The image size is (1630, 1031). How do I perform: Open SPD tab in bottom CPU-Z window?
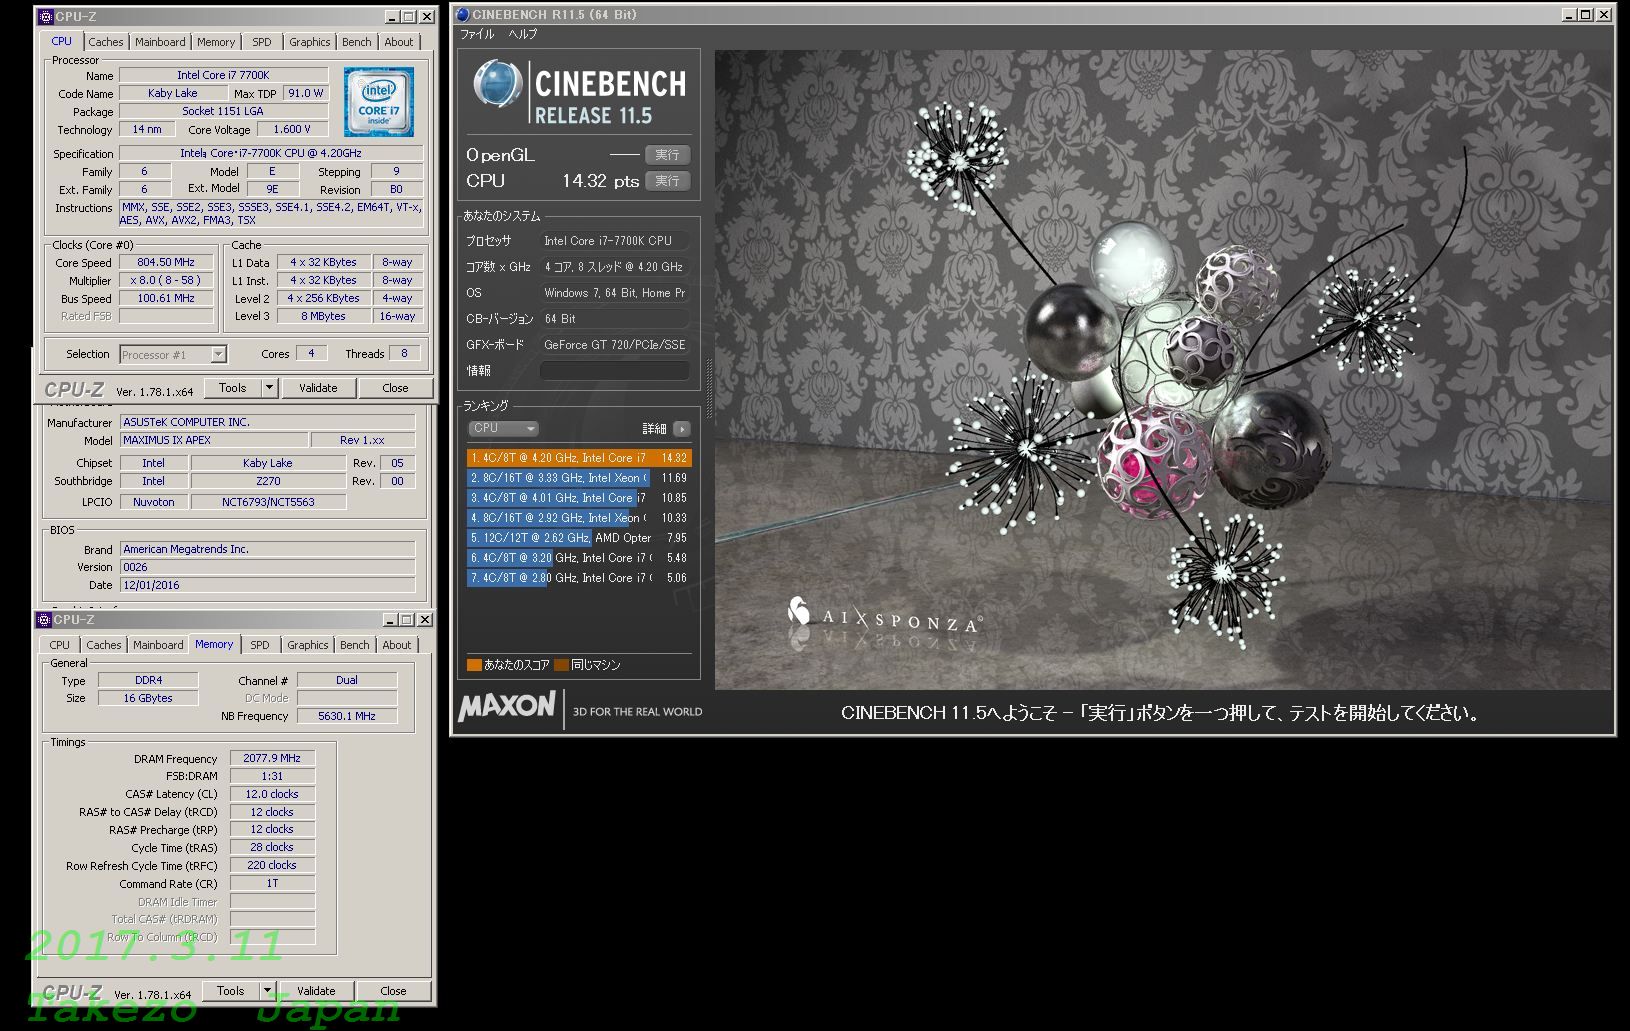[x=260, y=645]
